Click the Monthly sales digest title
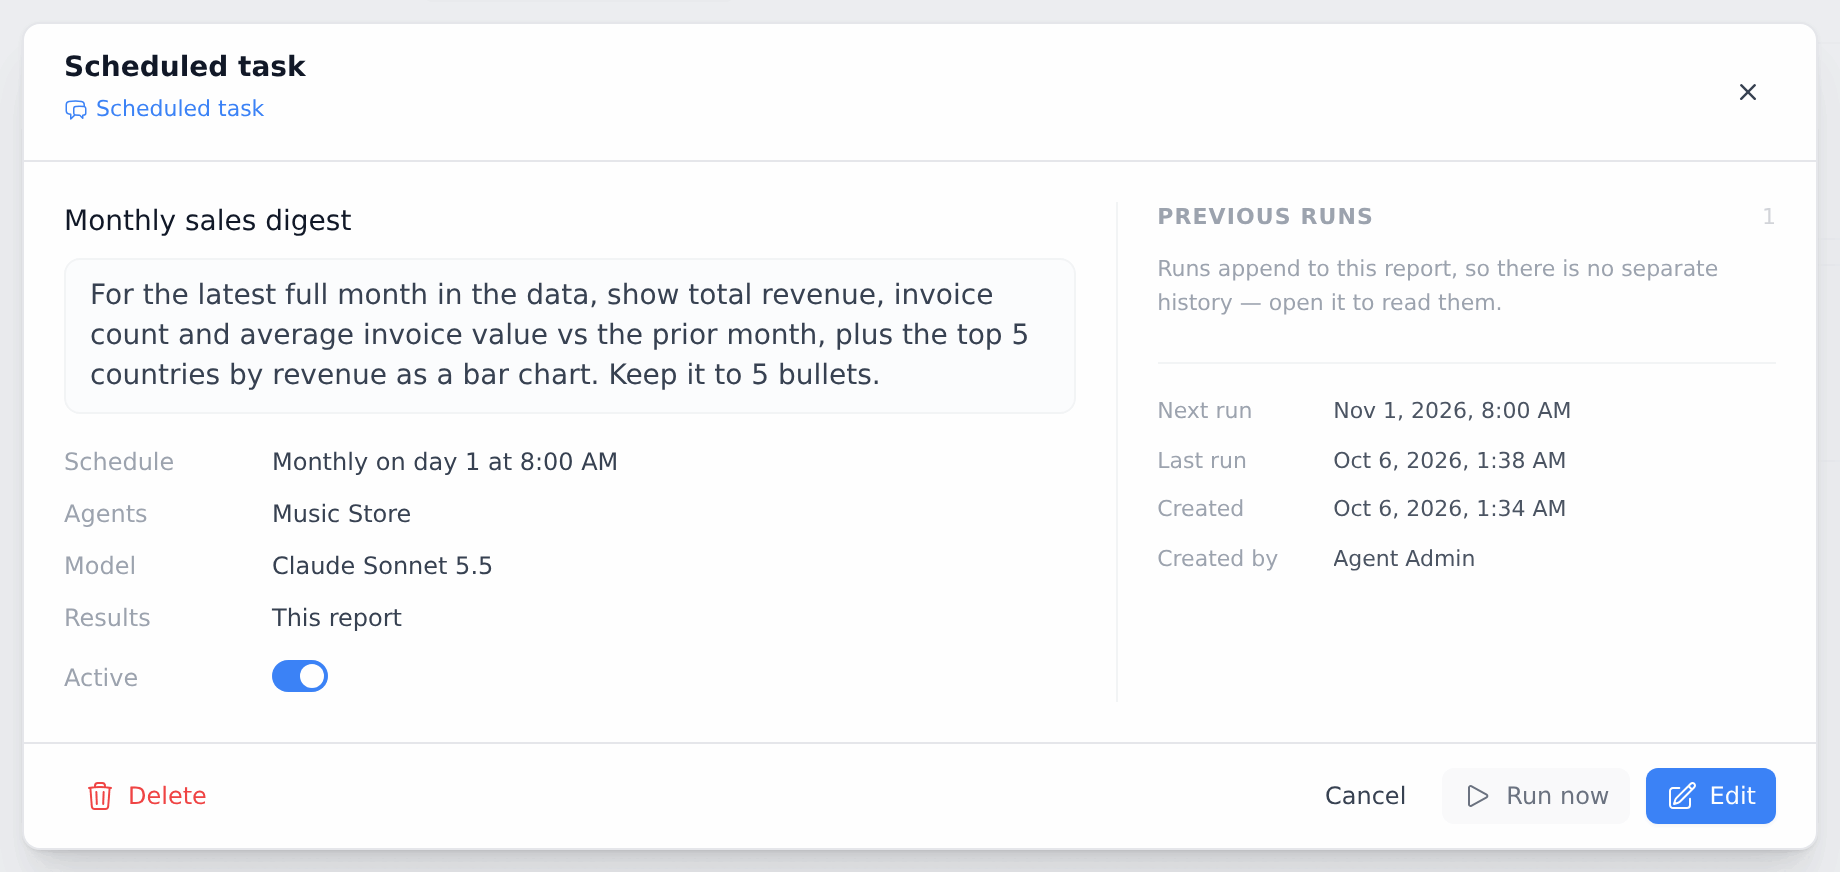The width and height of the screenshot is (1840, 872). 208,220
